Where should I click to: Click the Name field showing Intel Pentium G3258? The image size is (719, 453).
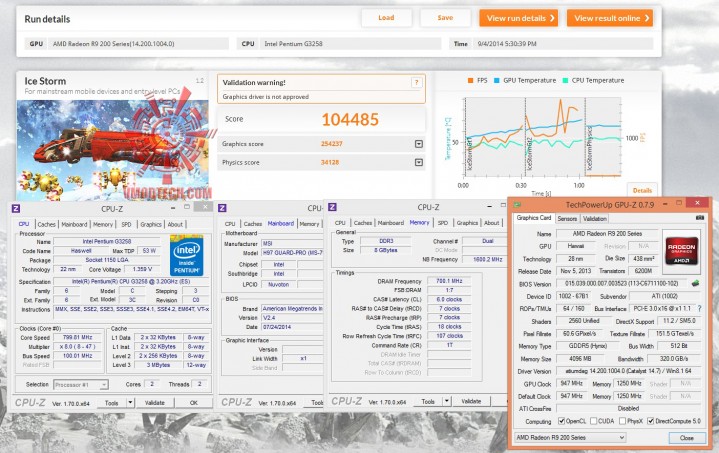tap(107, 241)
